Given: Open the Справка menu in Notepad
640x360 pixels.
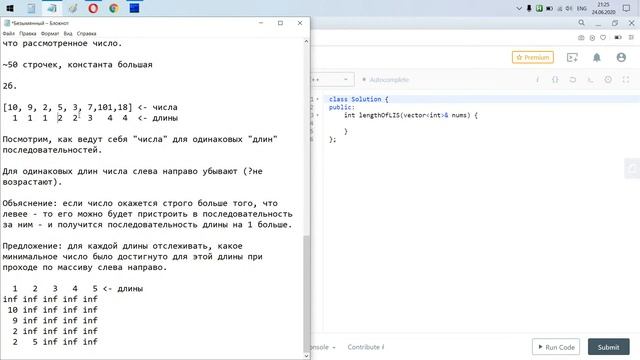Looking at the screenshot, I should [x=87, y=33].
